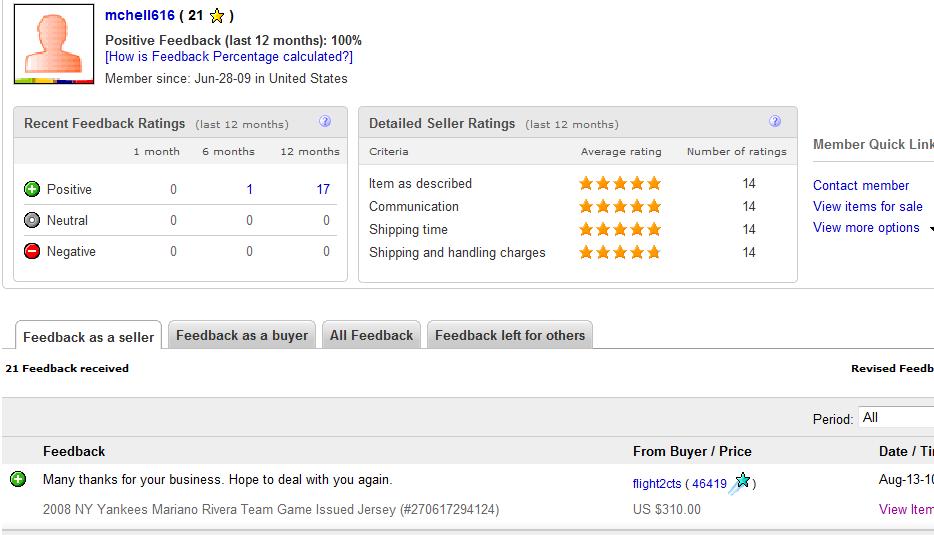
Task: Open the 17 positive ratings for 12 months
Action: click(323, 189)
